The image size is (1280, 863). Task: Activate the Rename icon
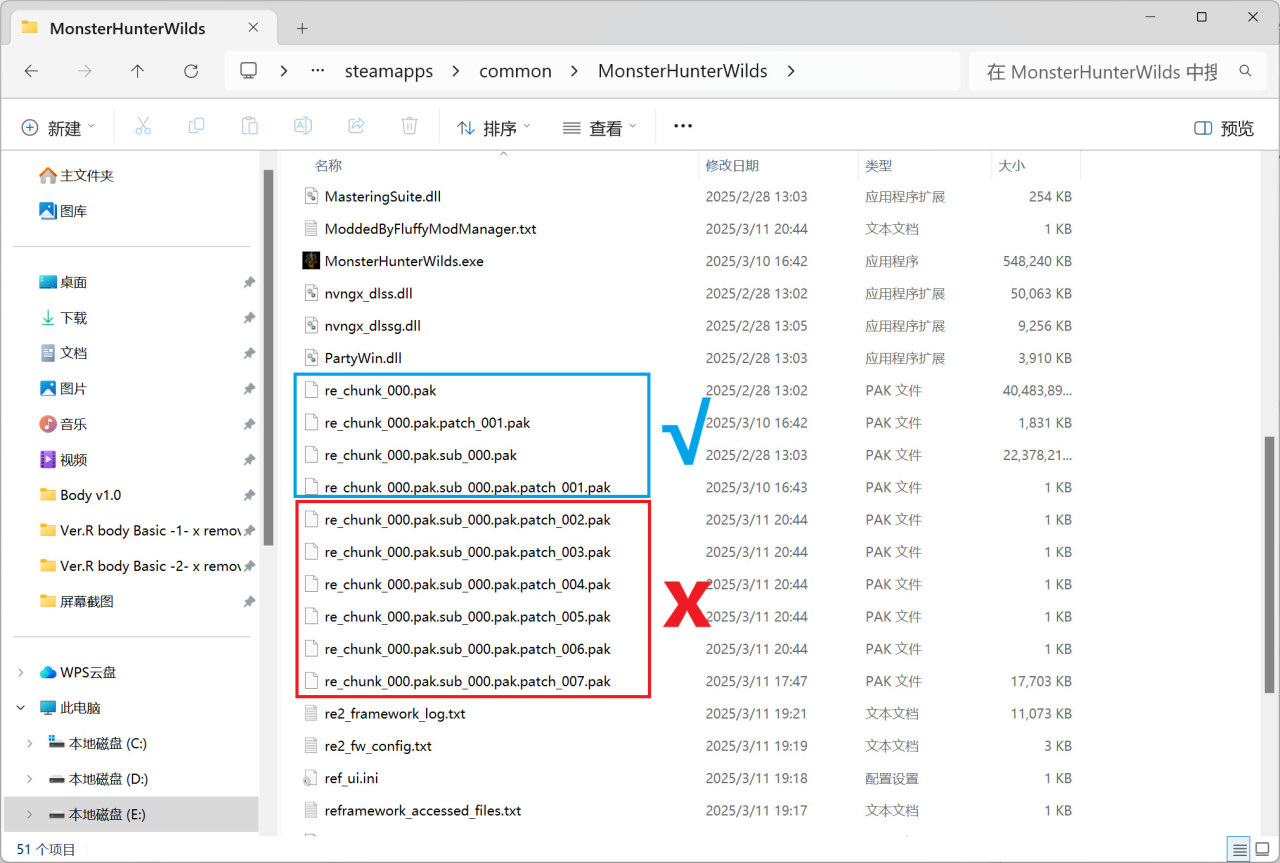(x=303, y=125)
